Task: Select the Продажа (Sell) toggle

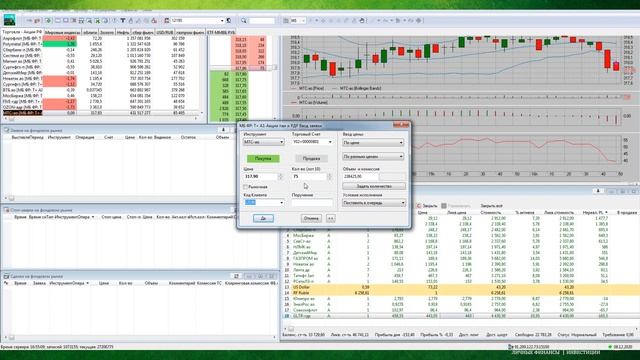Action: [311, 158]
